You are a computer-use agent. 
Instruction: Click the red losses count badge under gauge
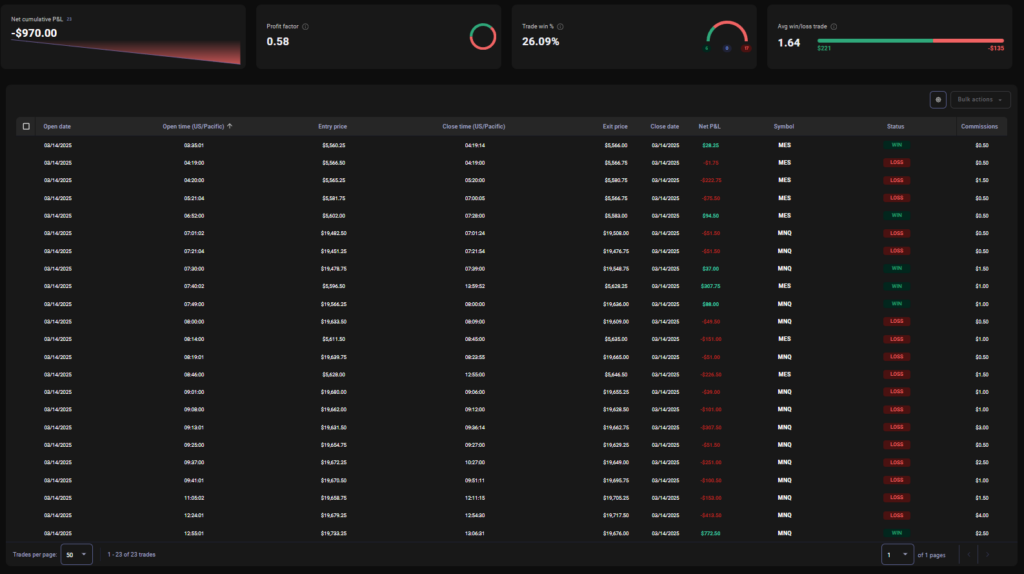(746, 48)
